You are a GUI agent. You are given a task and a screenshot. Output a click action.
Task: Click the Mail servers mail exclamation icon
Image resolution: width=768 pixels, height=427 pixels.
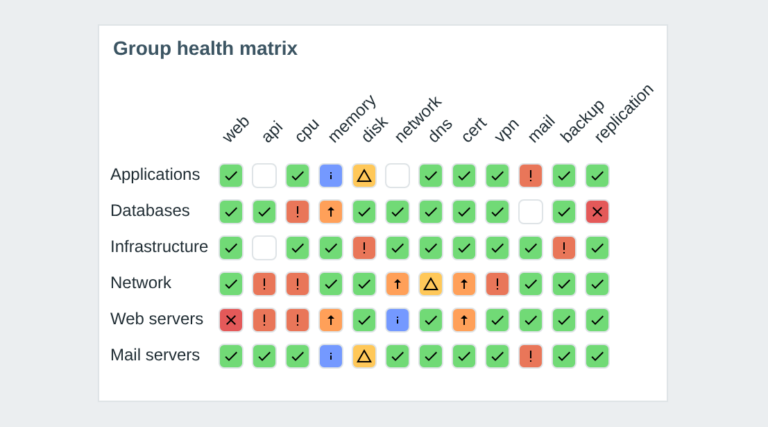(x=530, y=356)
